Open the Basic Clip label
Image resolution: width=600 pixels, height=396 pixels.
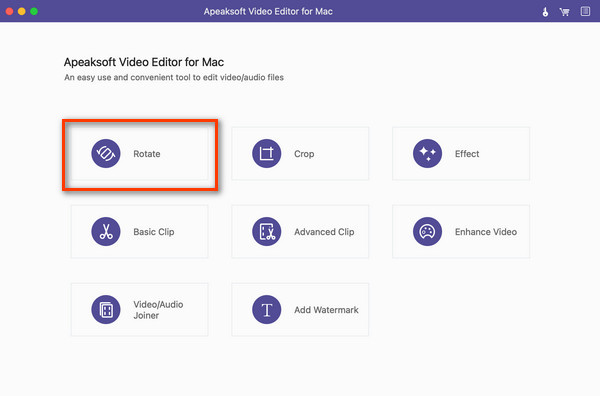154,232
